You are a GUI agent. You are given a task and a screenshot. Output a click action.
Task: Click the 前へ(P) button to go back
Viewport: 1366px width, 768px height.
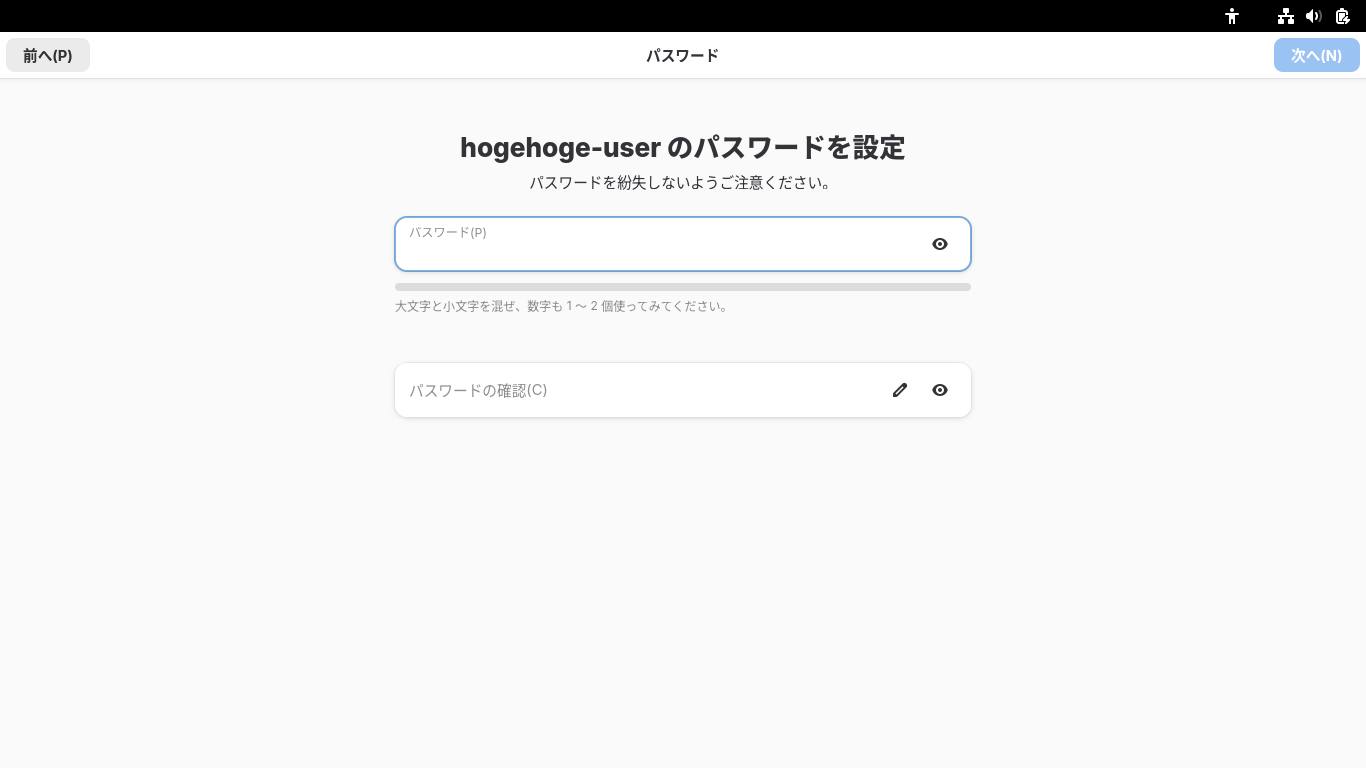[48, 55]
